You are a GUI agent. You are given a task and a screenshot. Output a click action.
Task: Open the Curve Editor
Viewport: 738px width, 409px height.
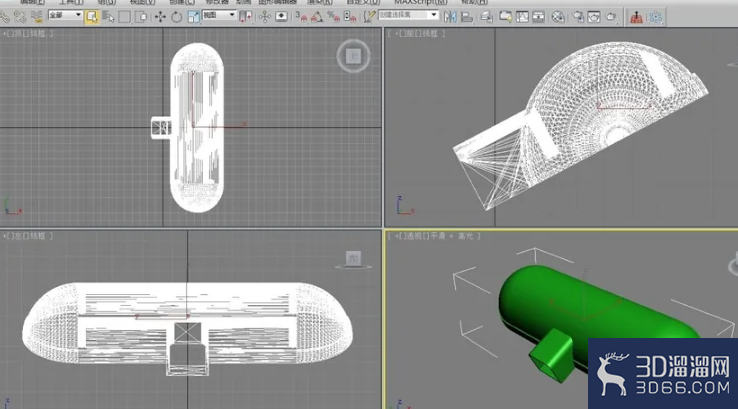click(522, 17)
